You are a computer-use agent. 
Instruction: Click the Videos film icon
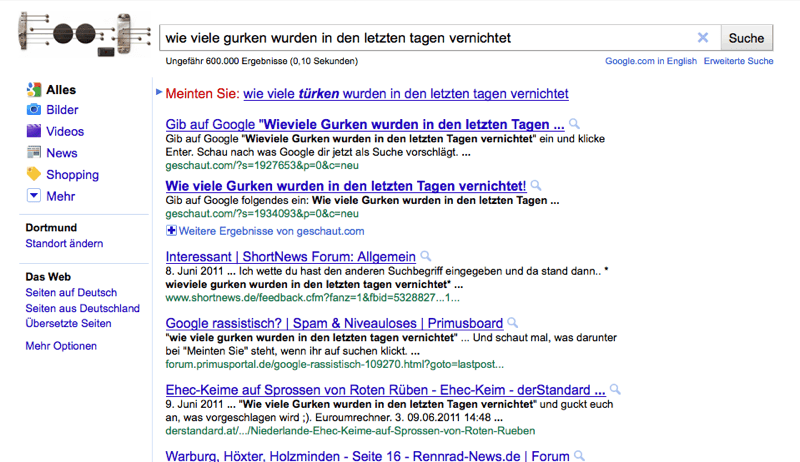tap(34, 131)
